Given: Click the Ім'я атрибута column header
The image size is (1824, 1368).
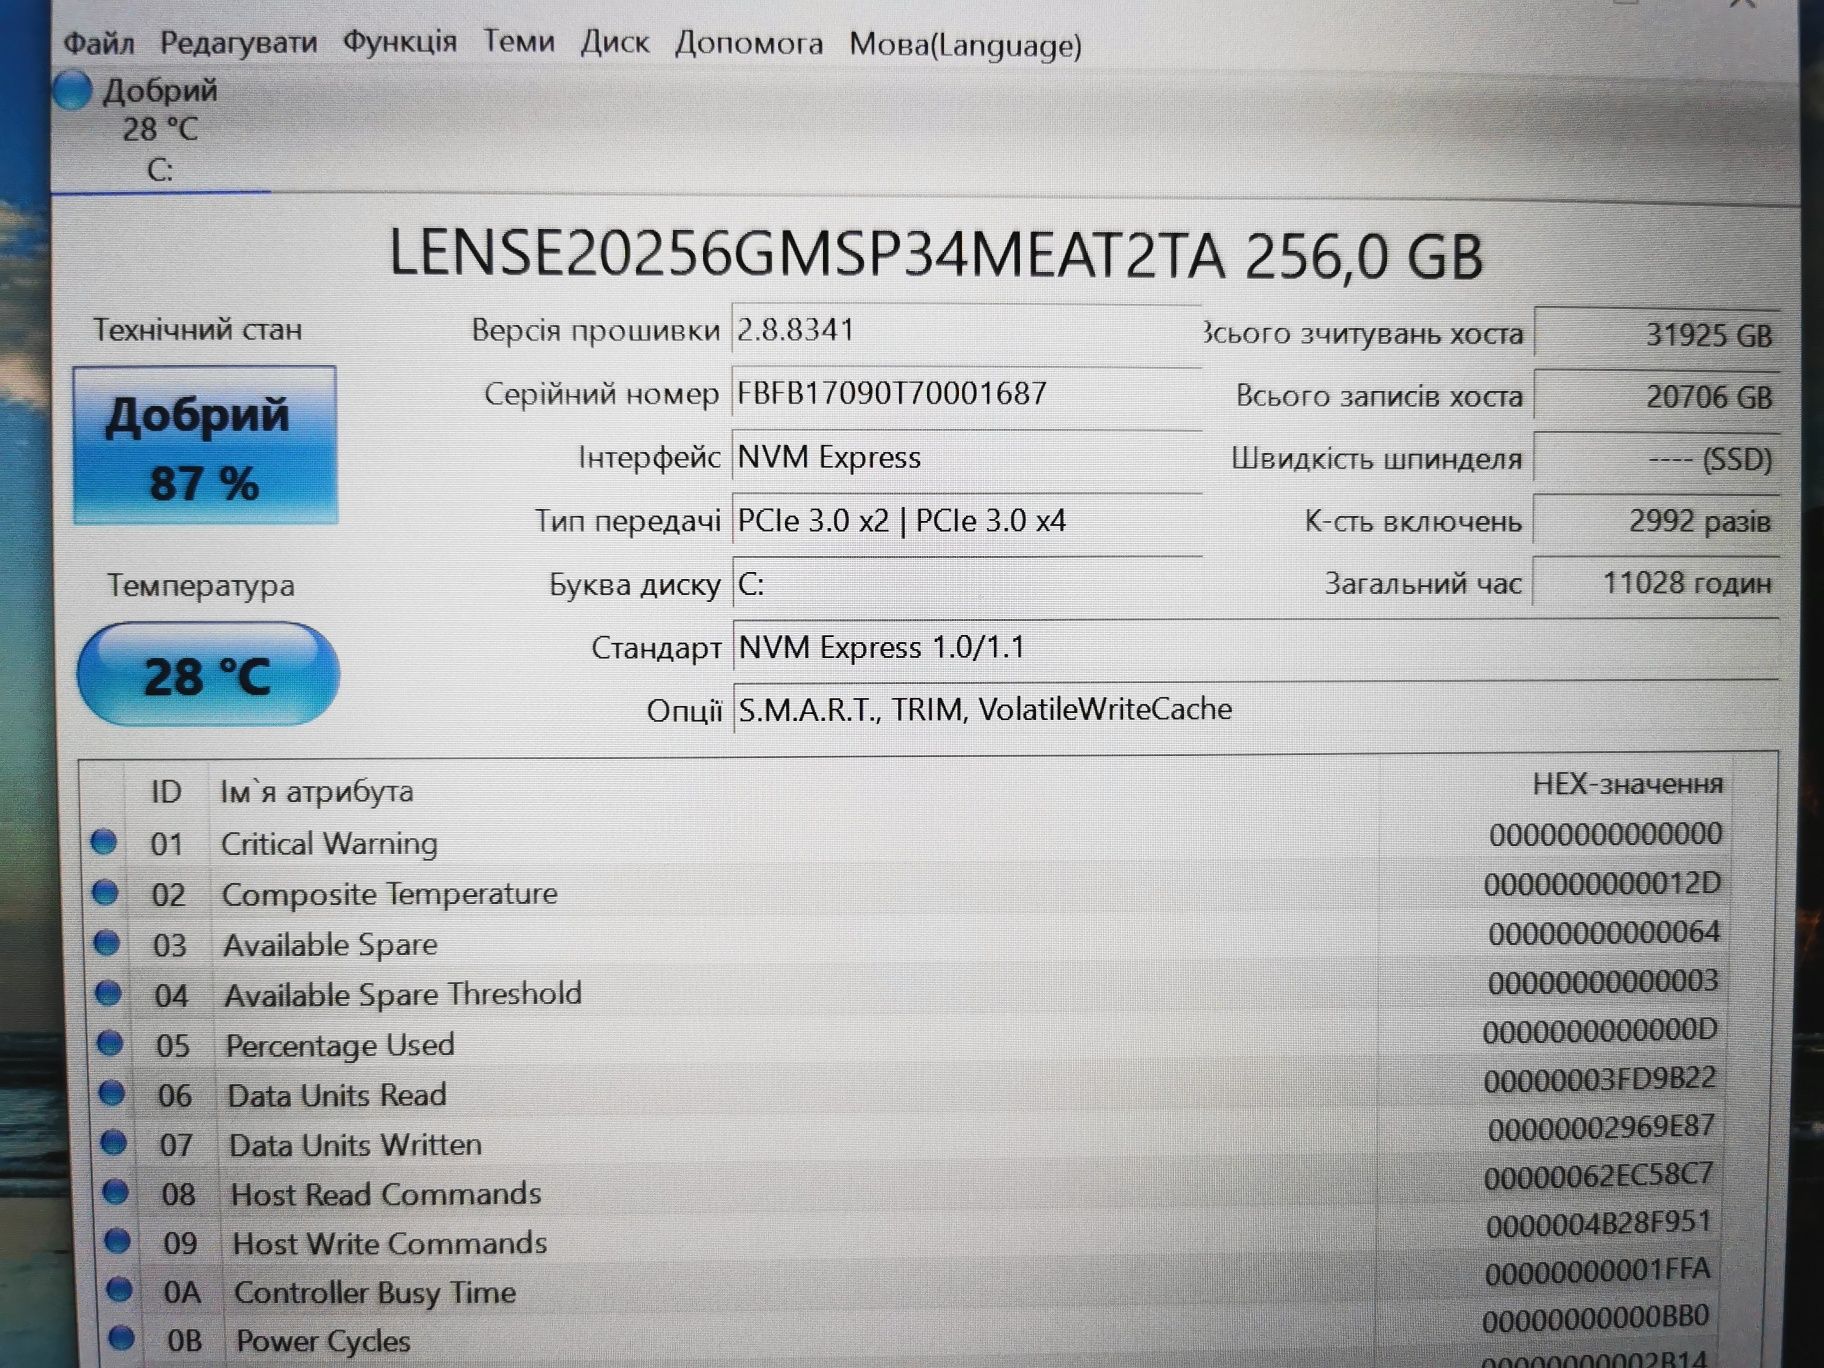Looking at the screenshot, I should tap(316, 791).
